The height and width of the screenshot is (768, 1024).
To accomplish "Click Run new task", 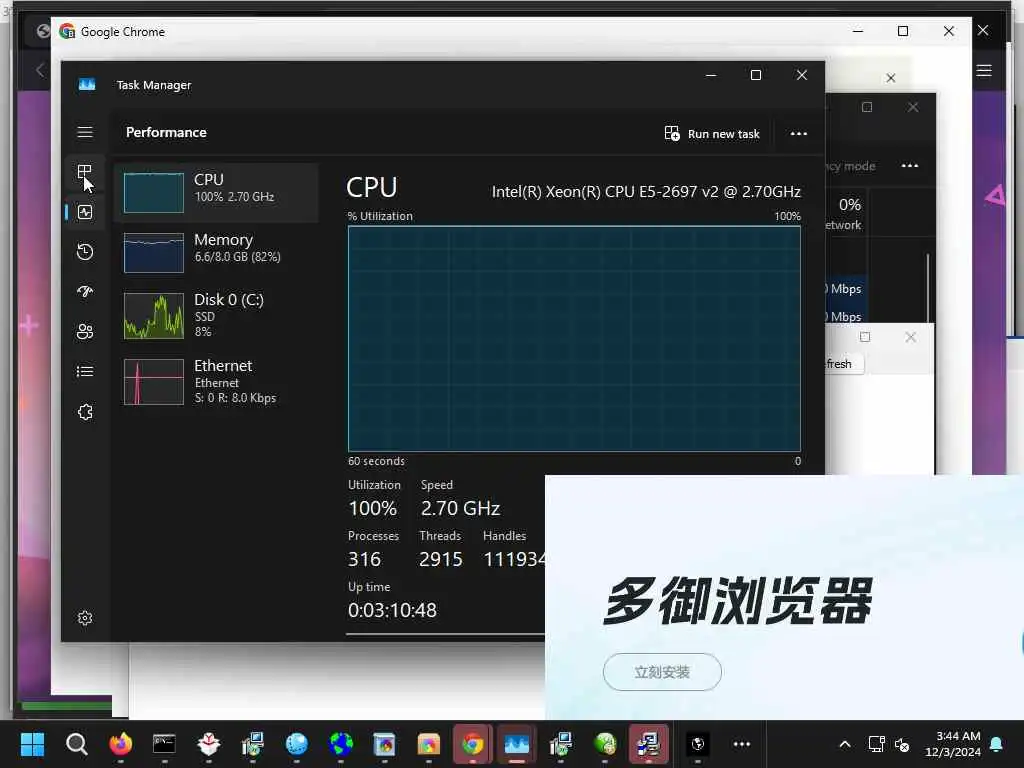I will pos(712,134).
